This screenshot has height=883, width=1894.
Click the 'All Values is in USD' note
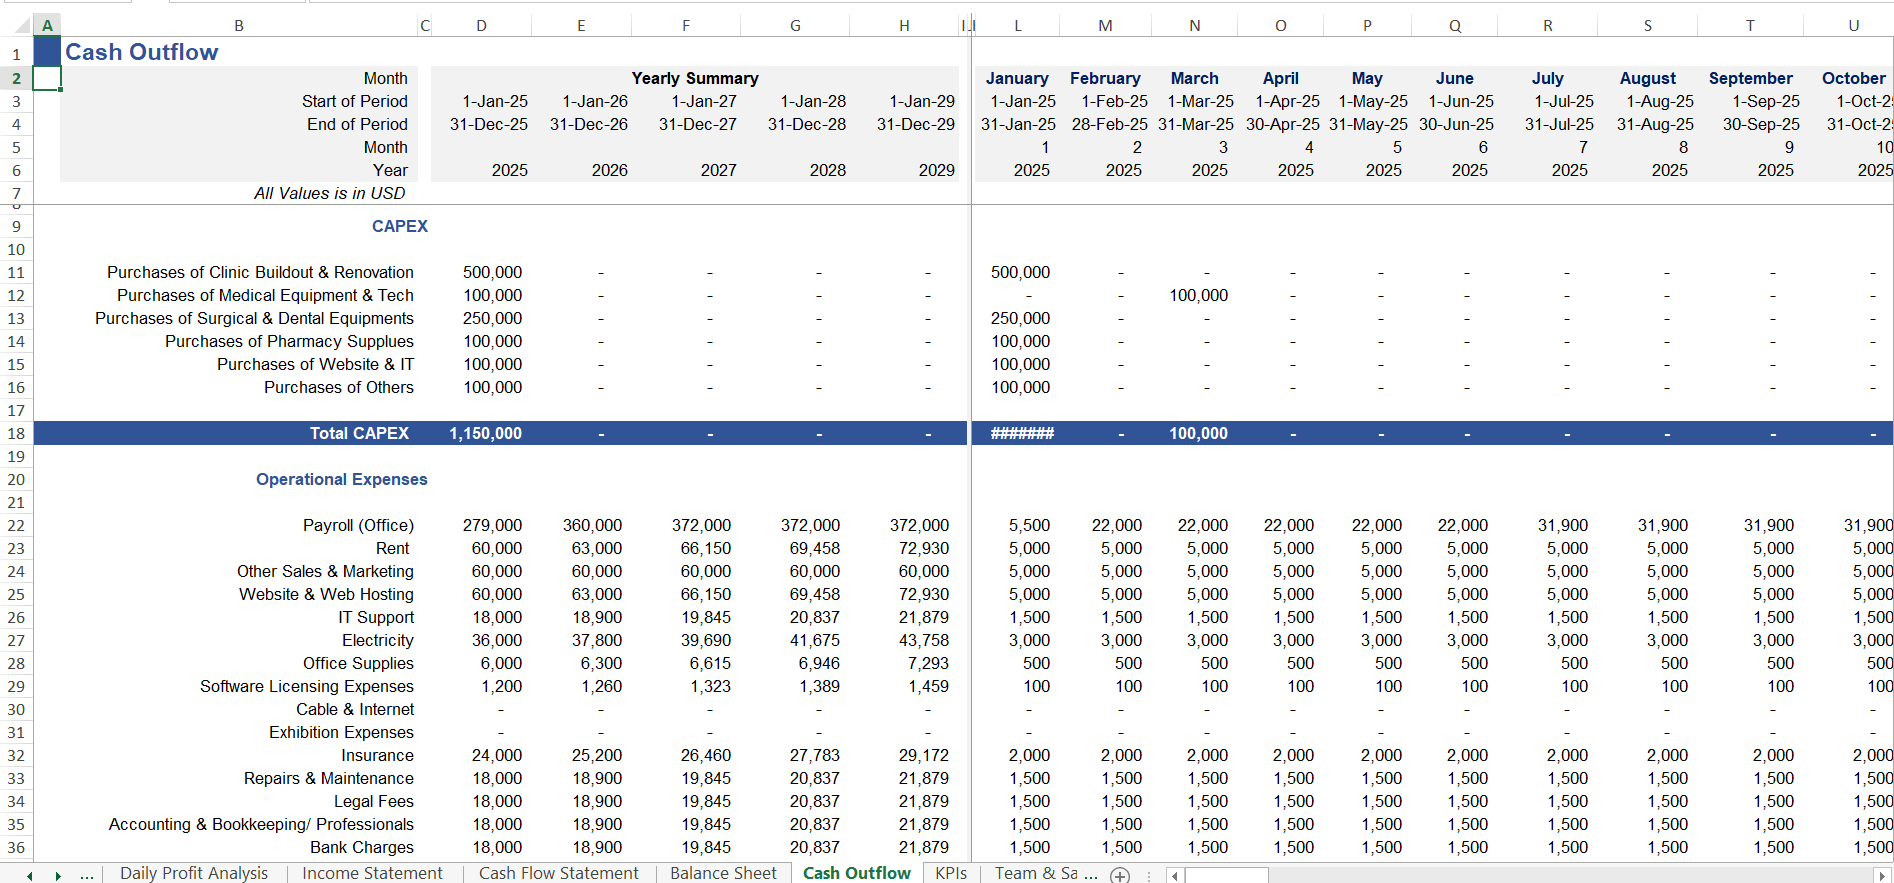pyautogui.click(x=329, y=193)
